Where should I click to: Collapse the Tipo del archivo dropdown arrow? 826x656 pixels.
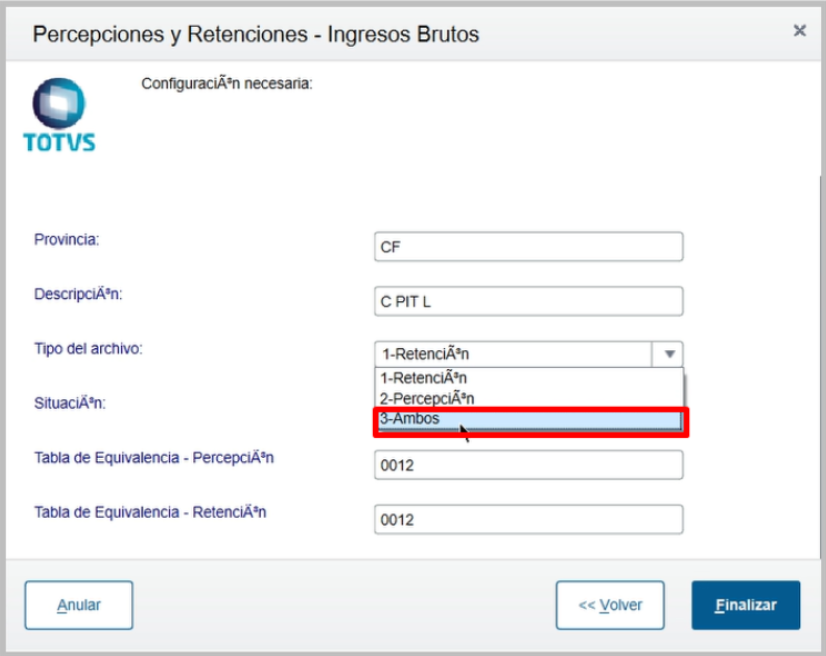pyautogui.click(x=669, y=354)
